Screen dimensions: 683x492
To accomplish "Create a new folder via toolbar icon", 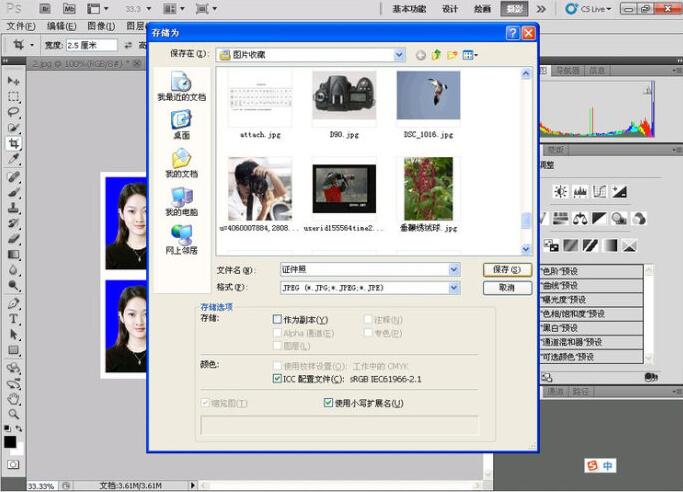I will 452,54.
